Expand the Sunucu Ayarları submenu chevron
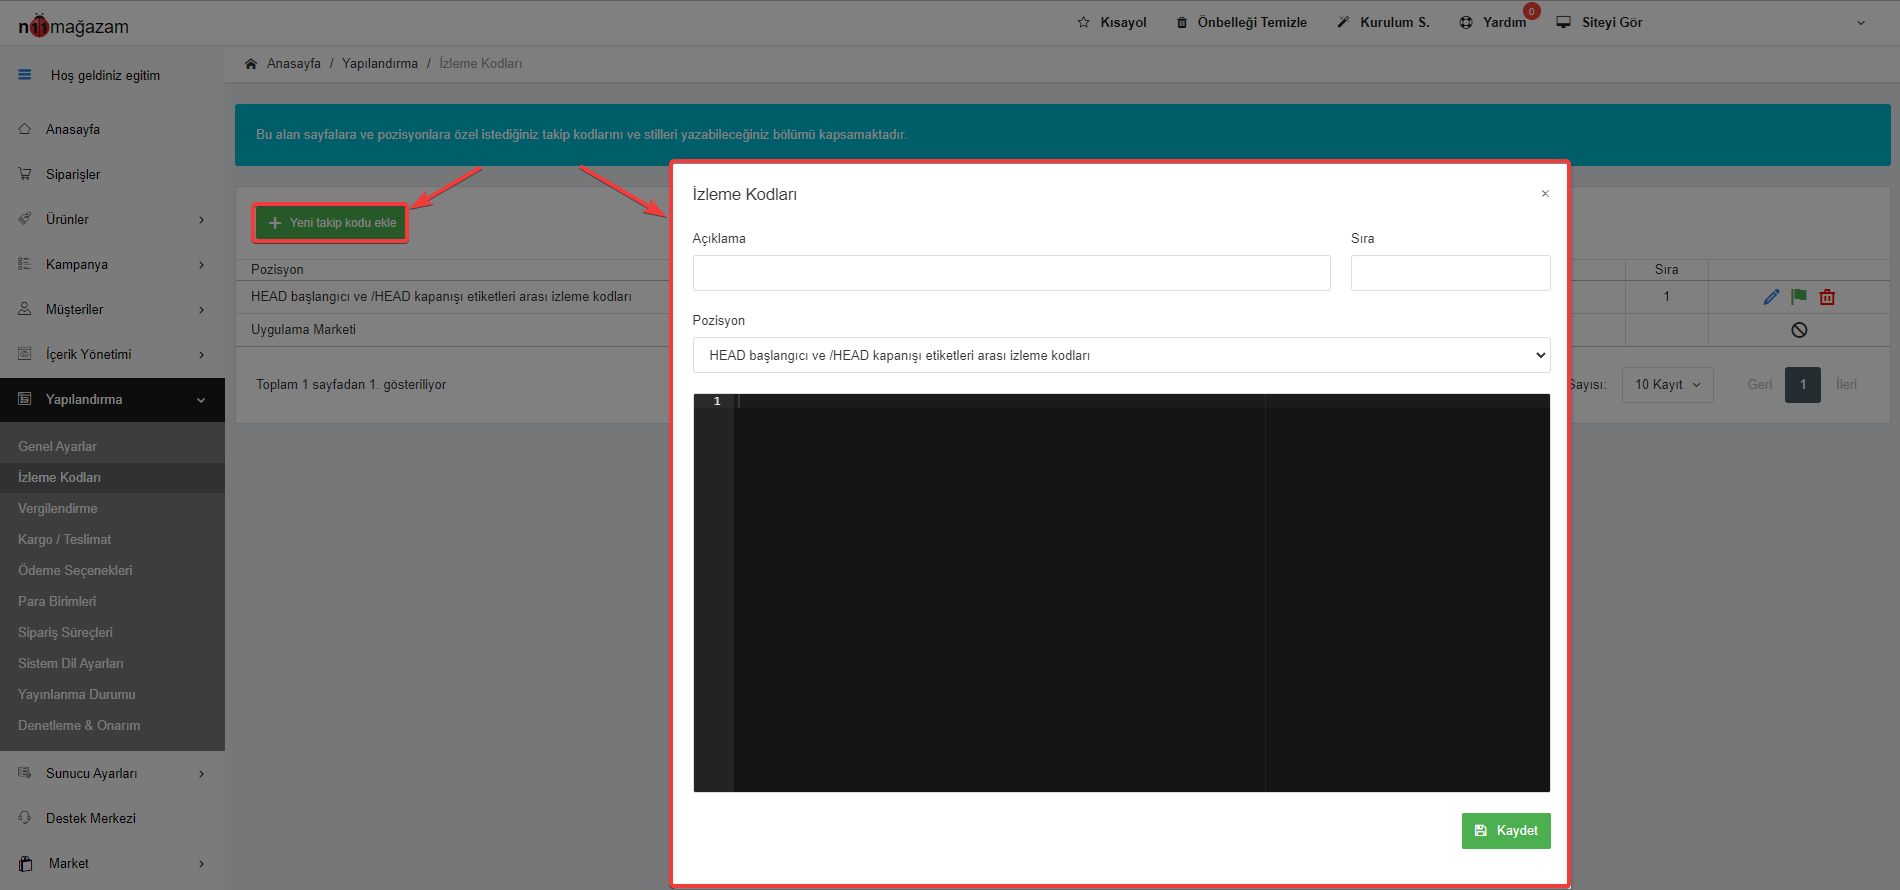The width and height of the screenshot is (1900, 890). coord(201,774)
